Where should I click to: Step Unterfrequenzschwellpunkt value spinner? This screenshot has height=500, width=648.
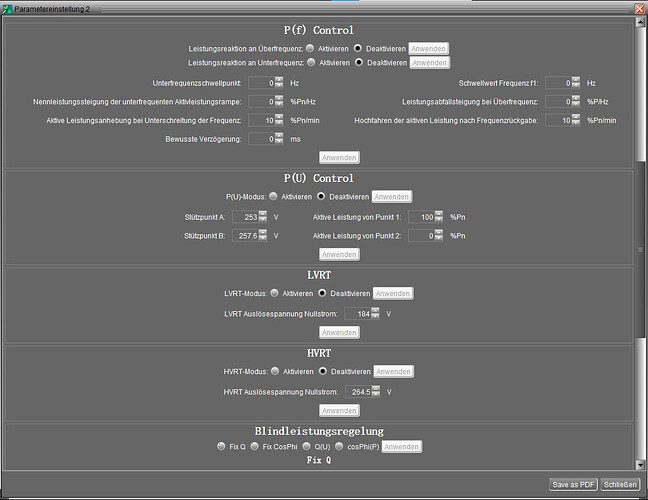[x=279, y=83]
